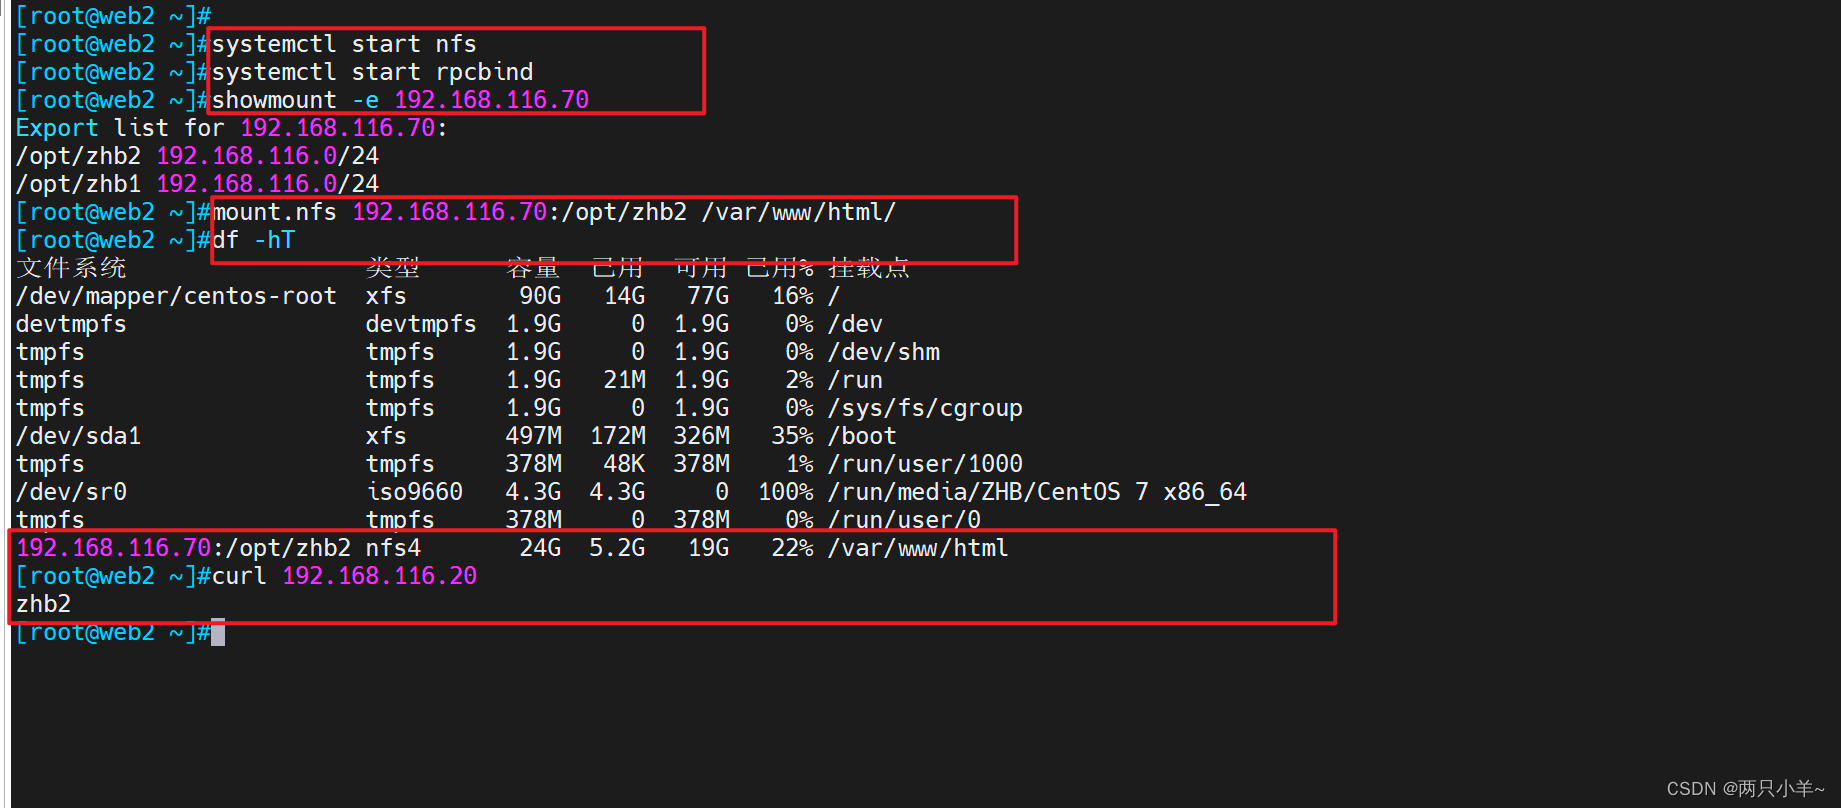Click the 挂载点 column header
This screenshot has width=1841, height=808.
869,268
